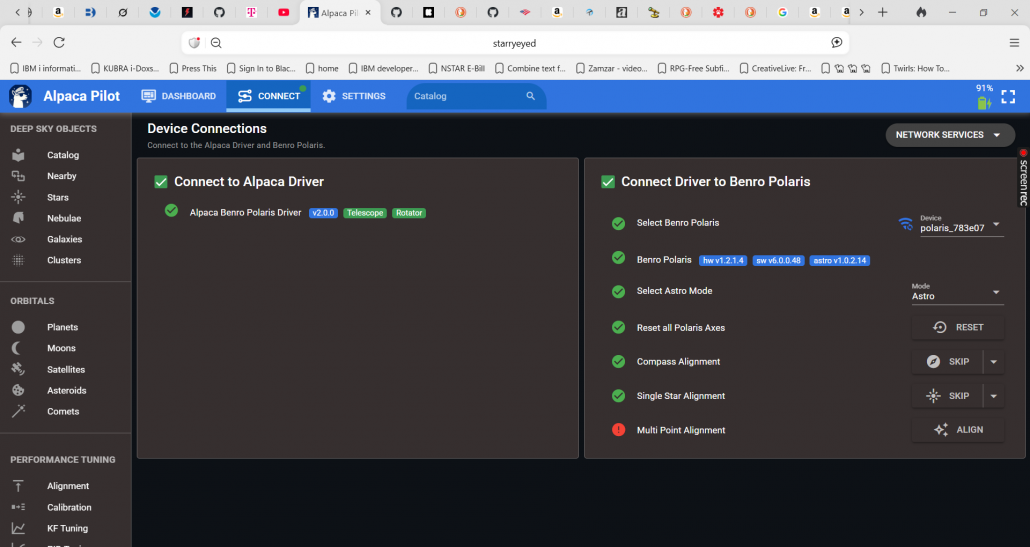1030x547 pixels.
Task: Click the Comets icon in sidebar
Action: click(x=18, y=411)
